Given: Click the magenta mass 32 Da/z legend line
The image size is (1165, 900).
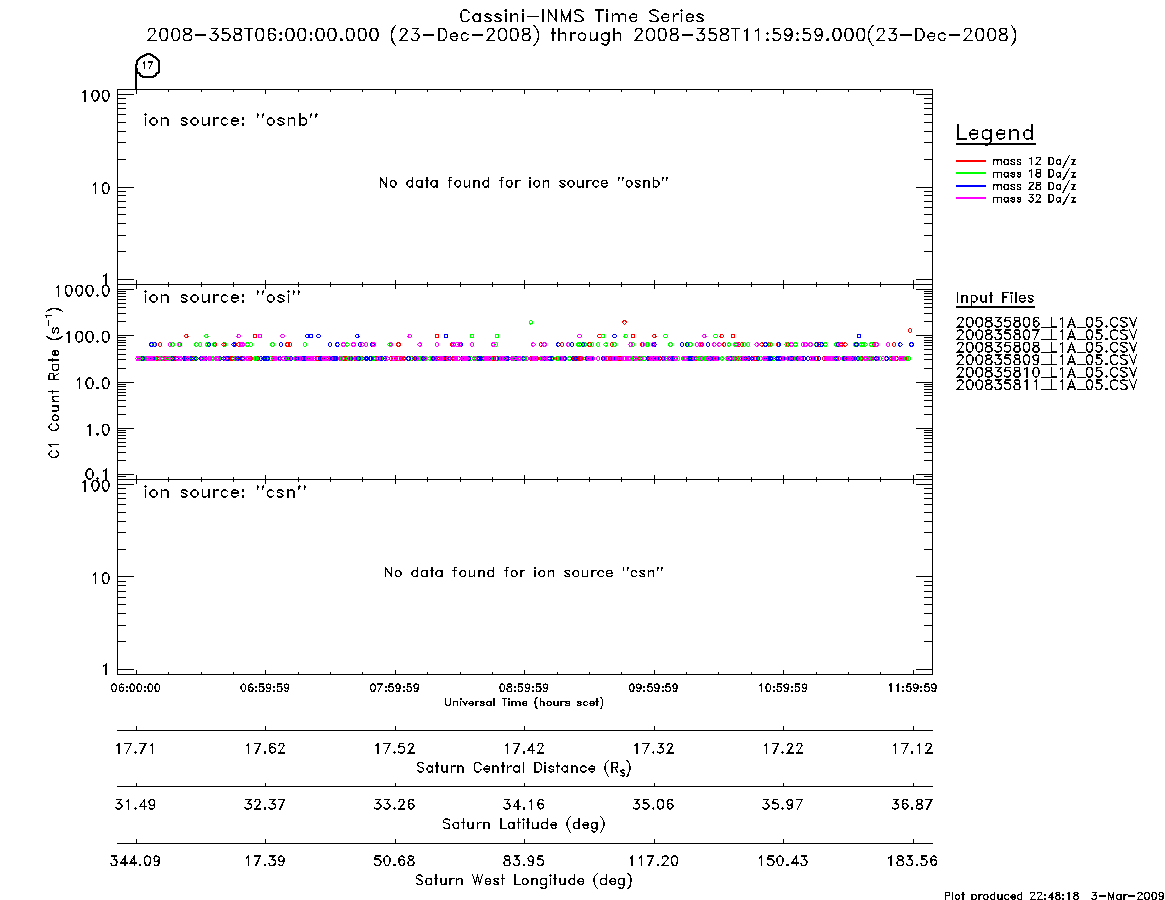Looking at the screenshot, I should pyautogui.click(x=970, y=199).
